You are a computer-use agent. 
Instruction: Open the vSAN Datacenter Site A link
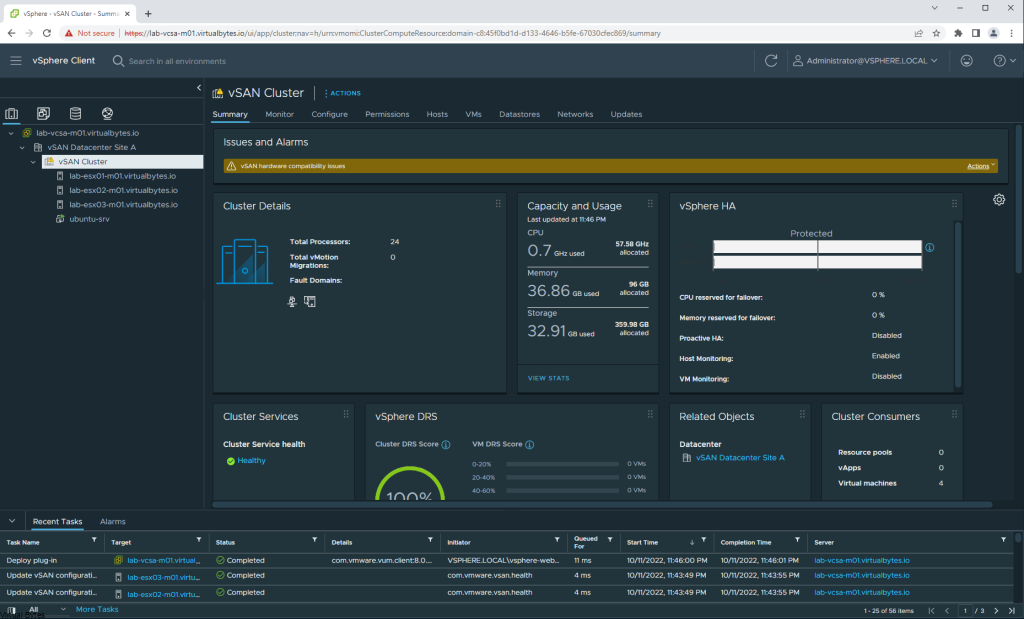tap(740, 458)
